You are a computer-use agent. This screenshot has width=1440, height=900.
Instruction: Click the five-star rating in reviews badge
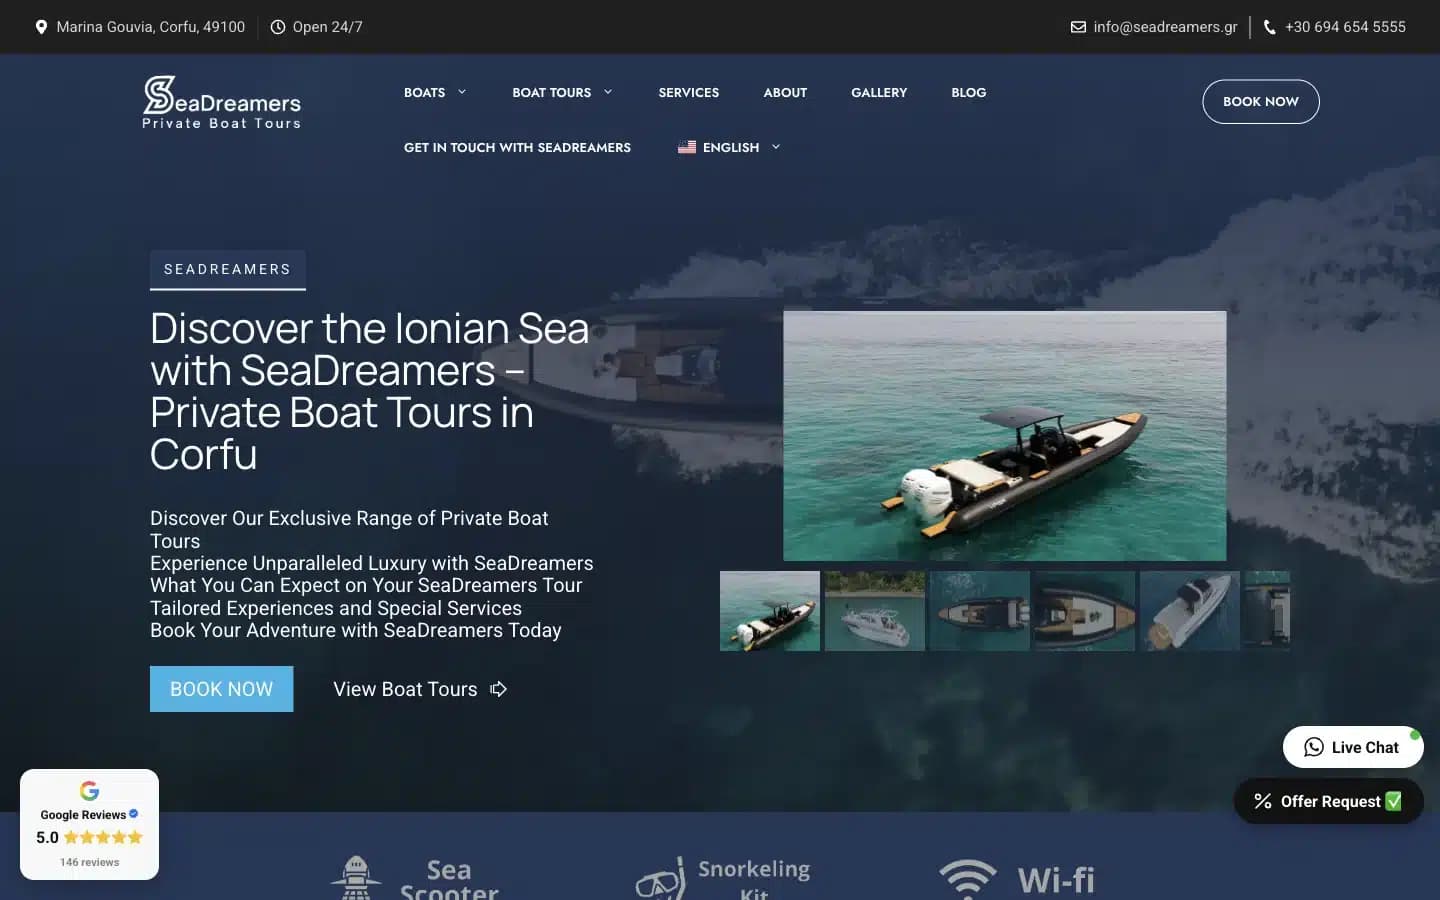click(103, 837)
